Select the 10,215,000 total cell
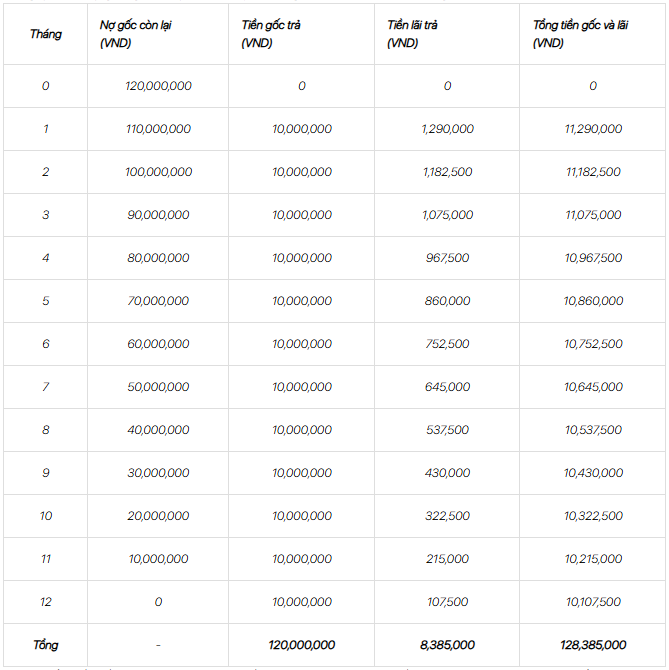Screen dimensions: 669x670 click(593, 559)
